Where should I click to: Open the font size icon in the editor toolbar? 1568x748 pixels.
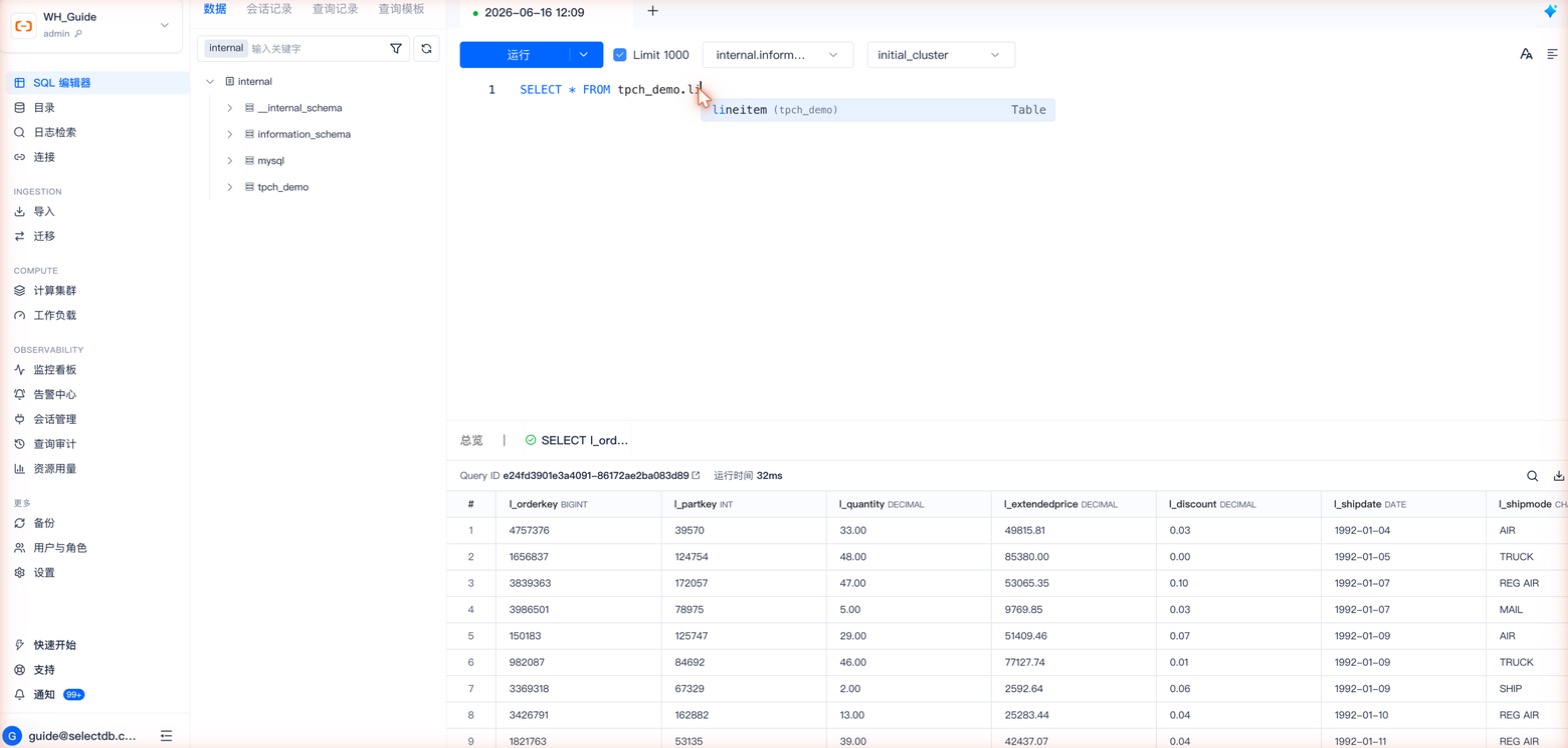tap(1526, 54)
